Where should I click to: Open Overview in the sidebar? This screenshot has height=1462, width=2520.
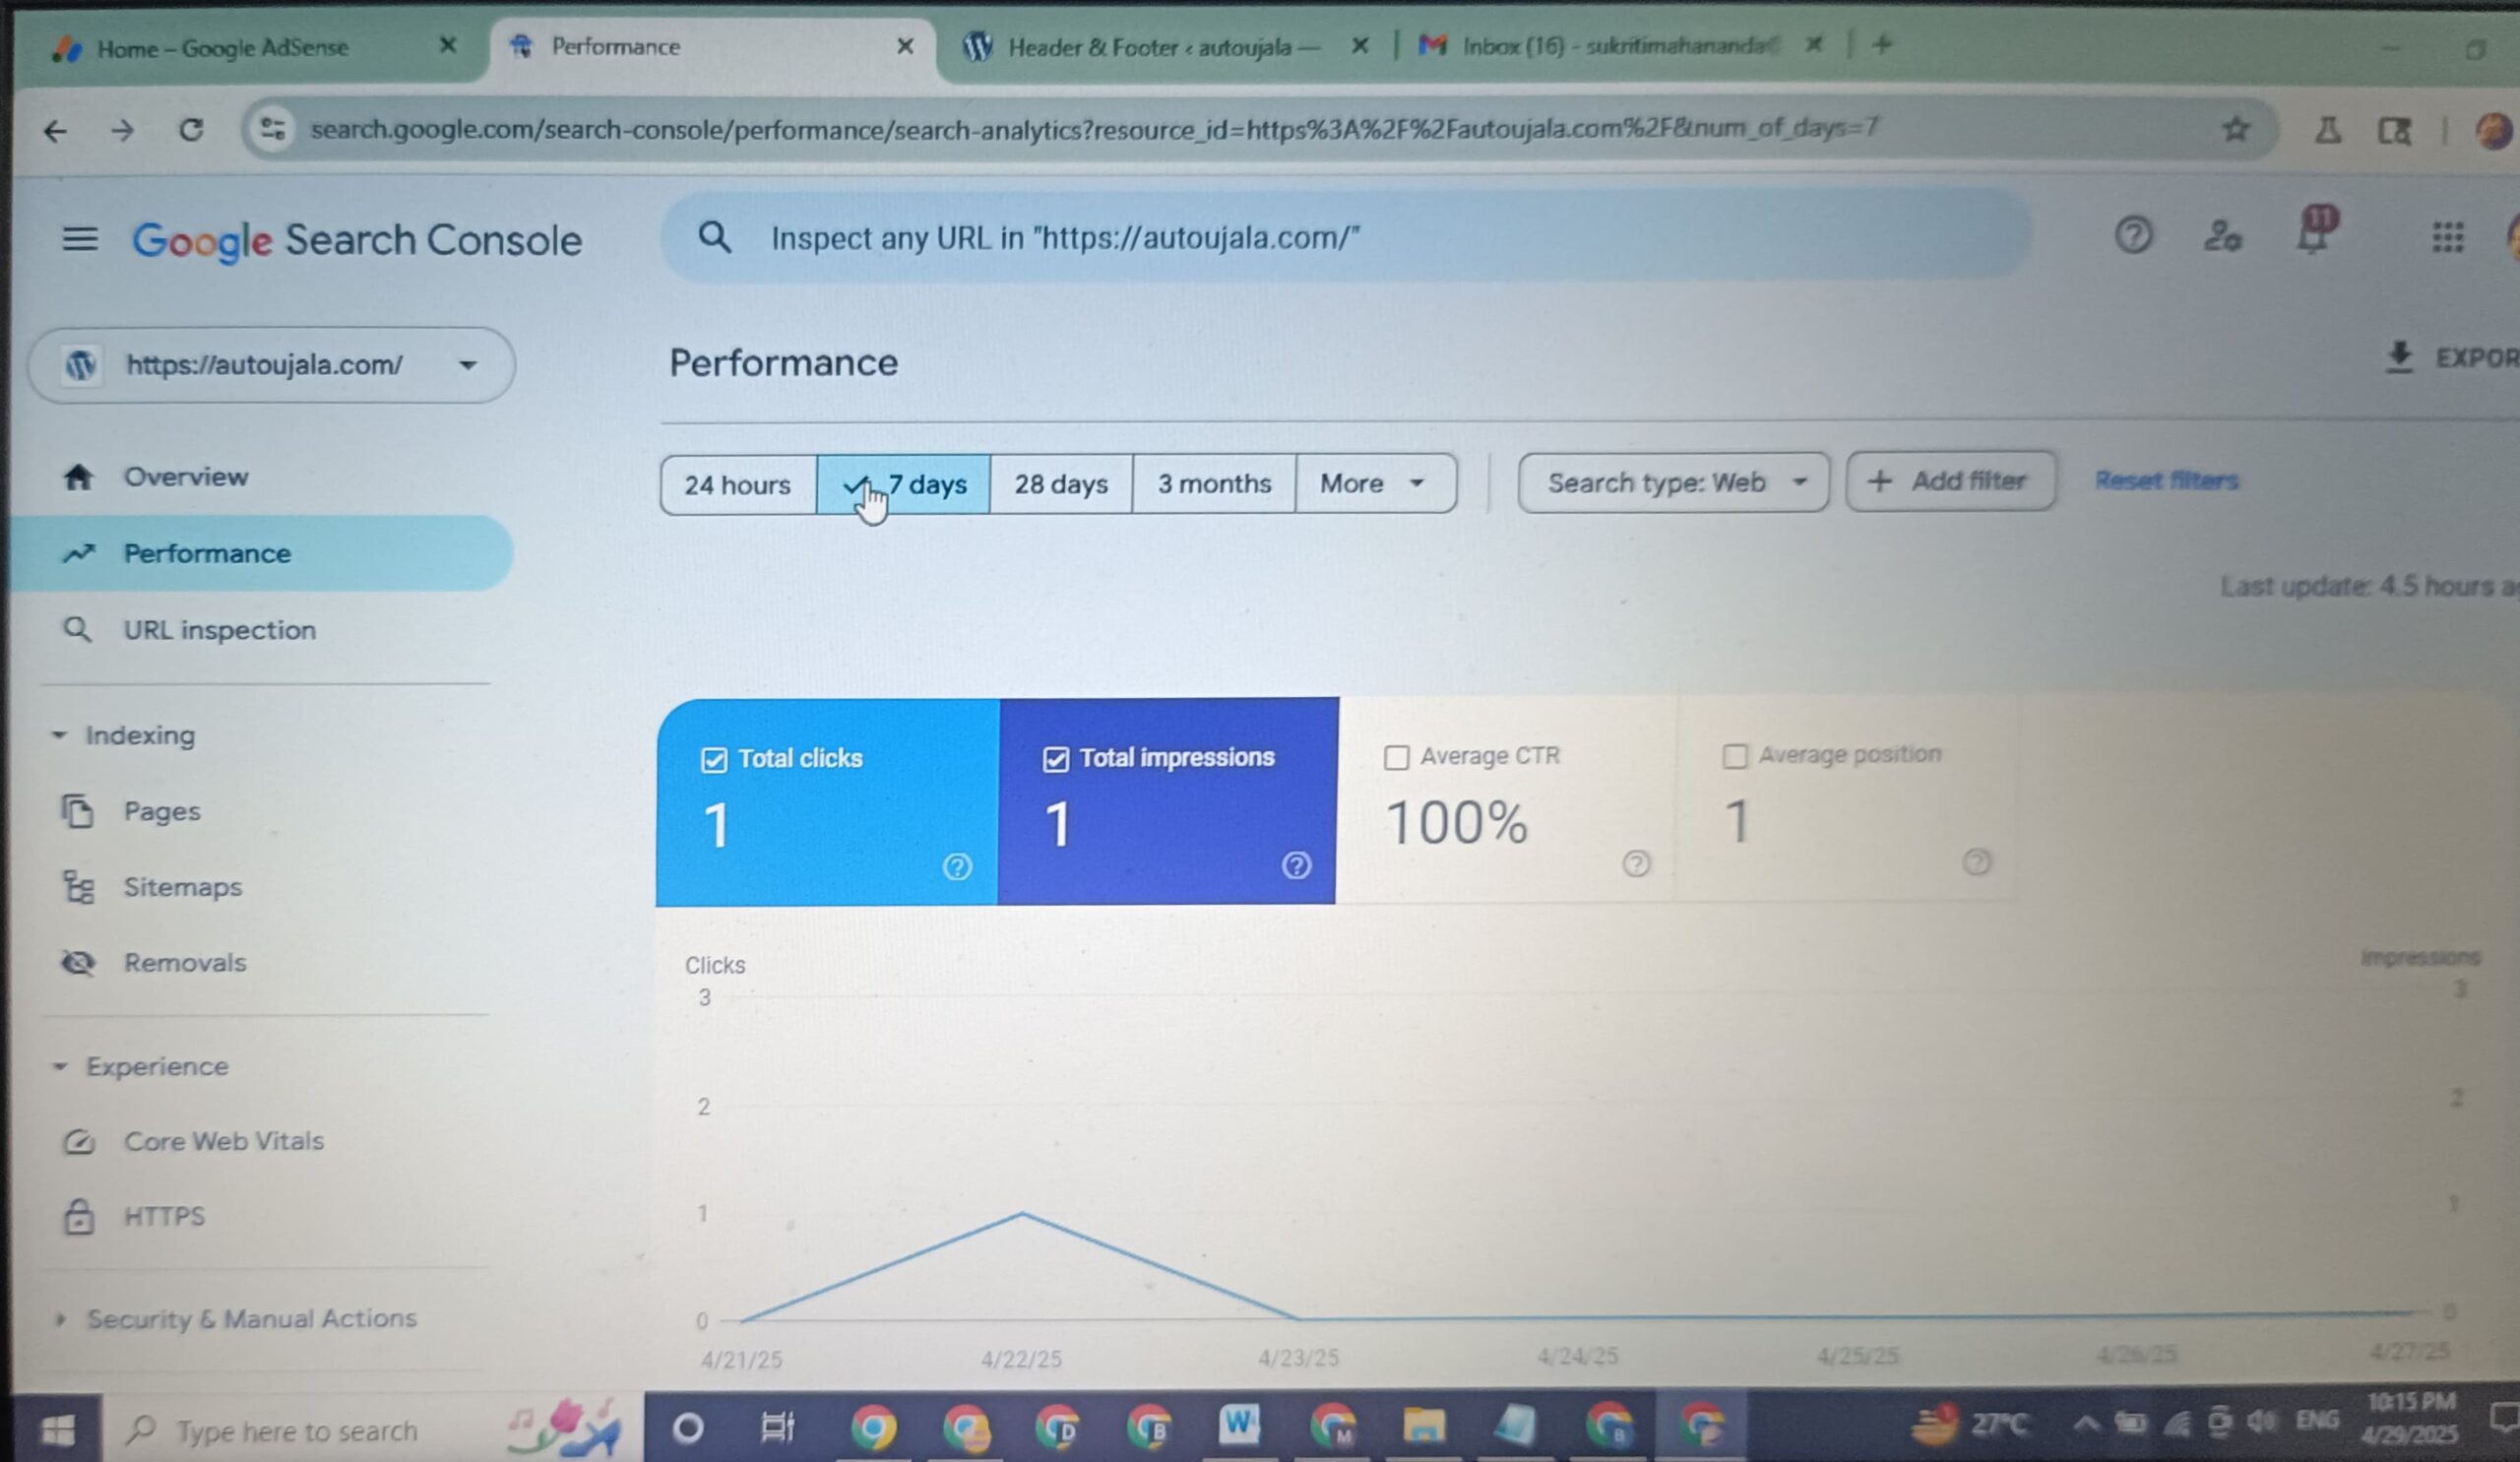186,477
